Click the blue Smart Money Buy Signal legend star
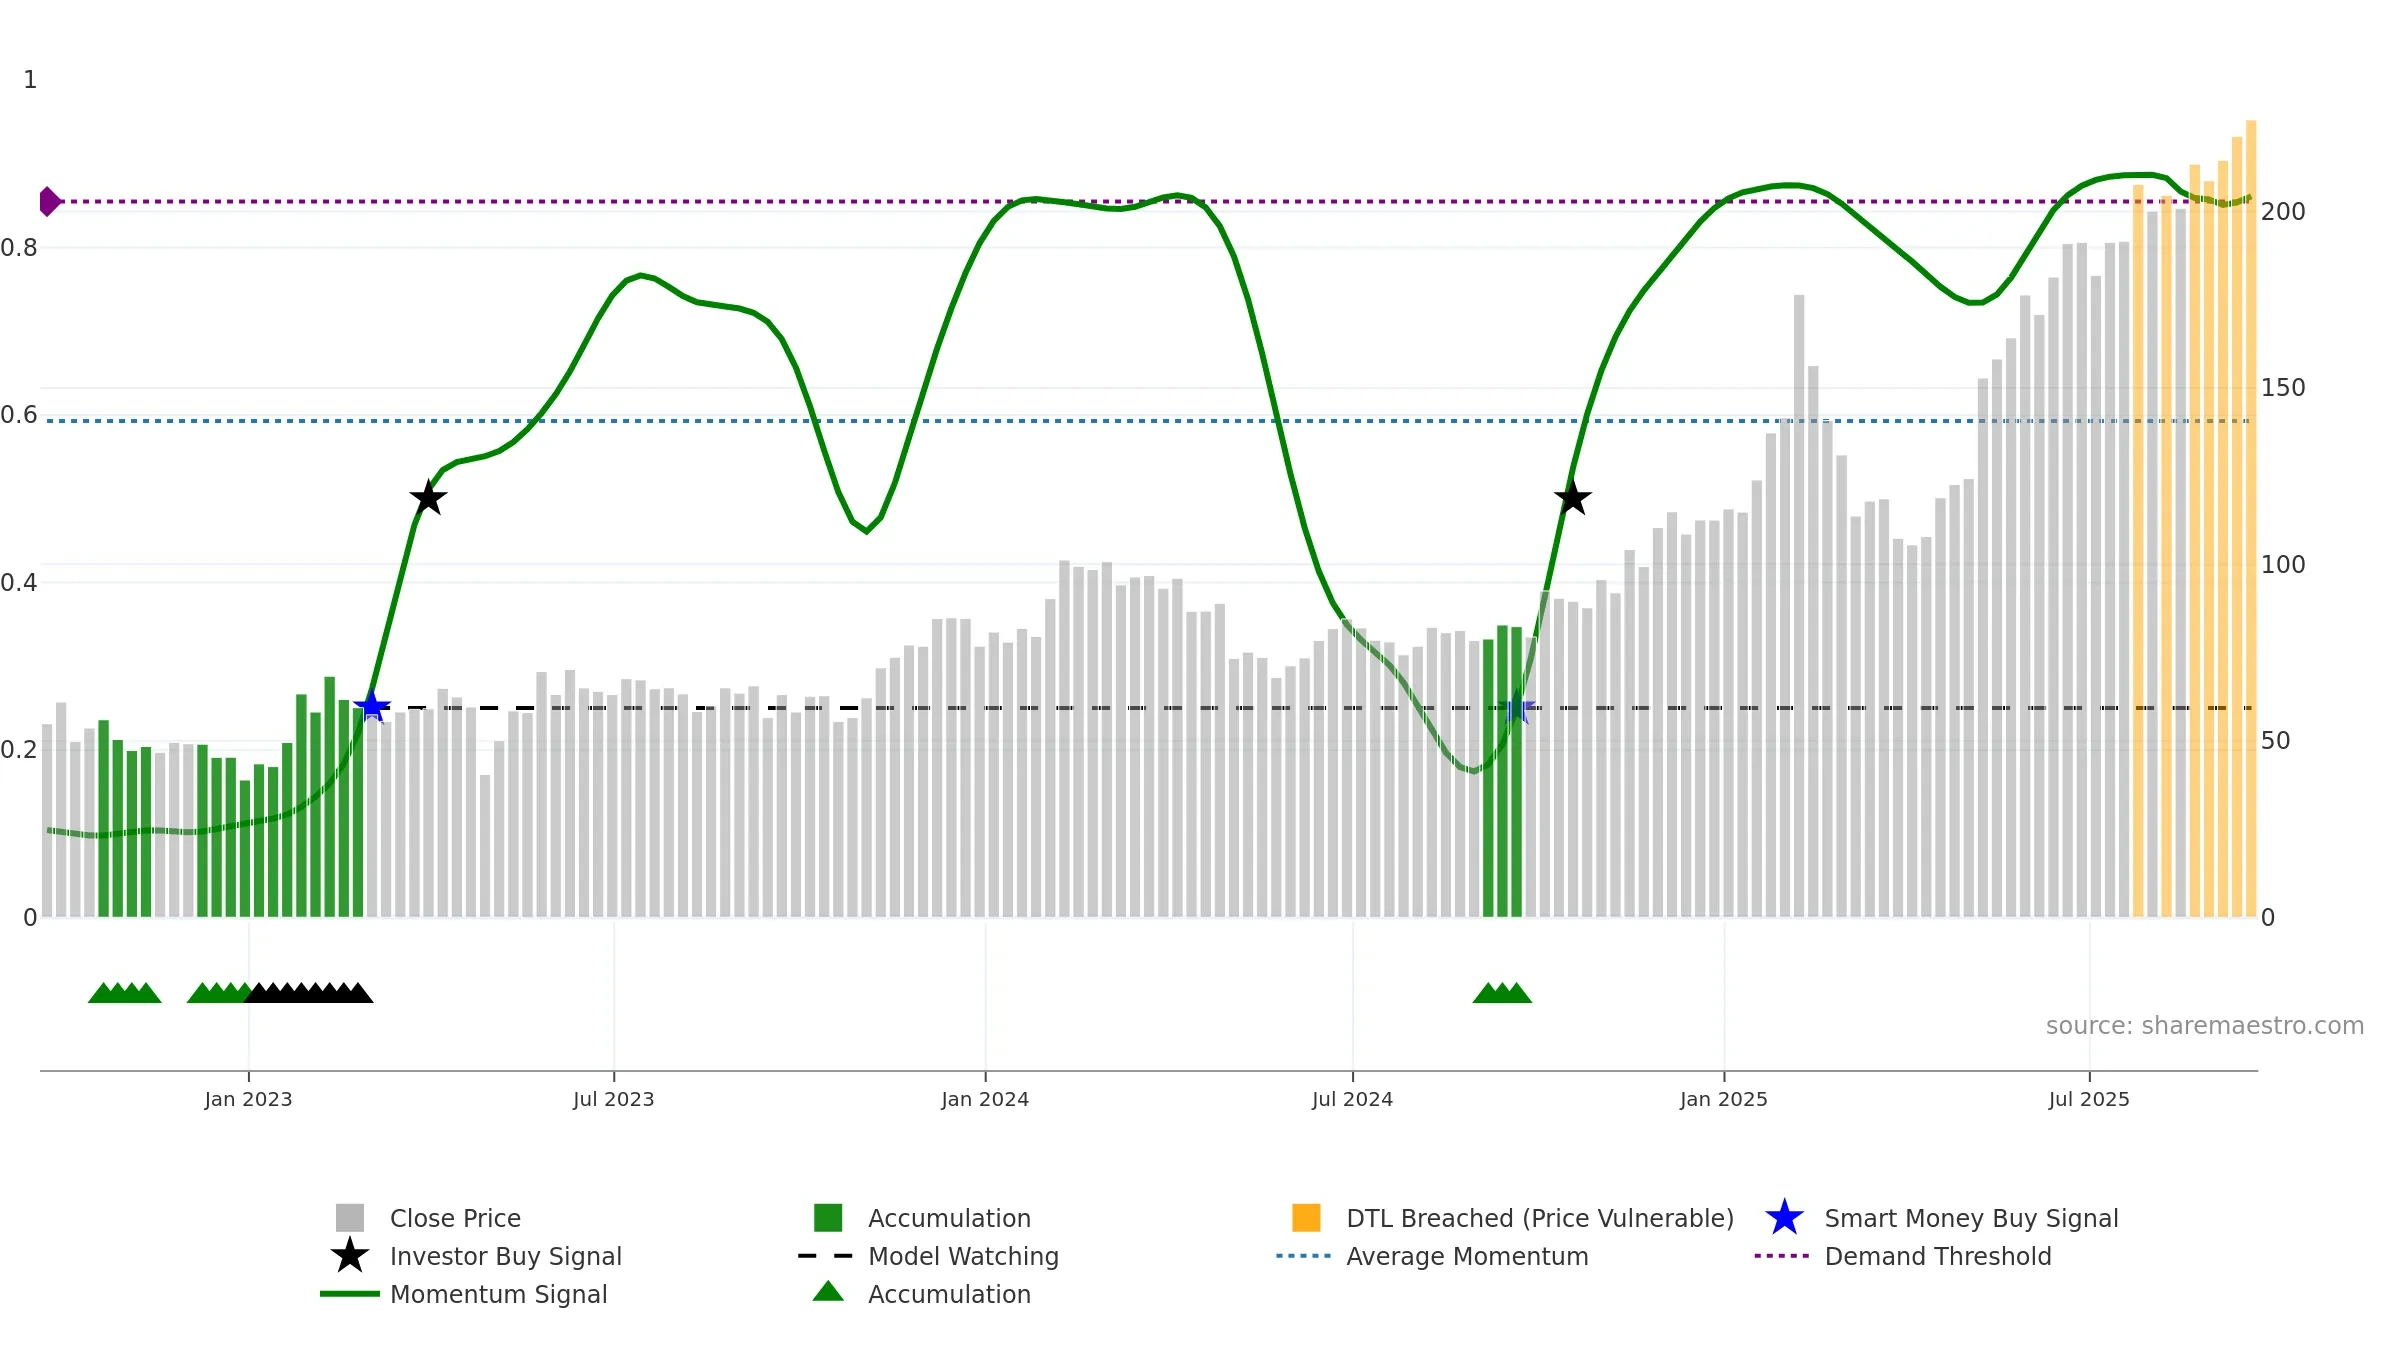Viewport: 2400px width, 1350px height. (1784, 1217)
